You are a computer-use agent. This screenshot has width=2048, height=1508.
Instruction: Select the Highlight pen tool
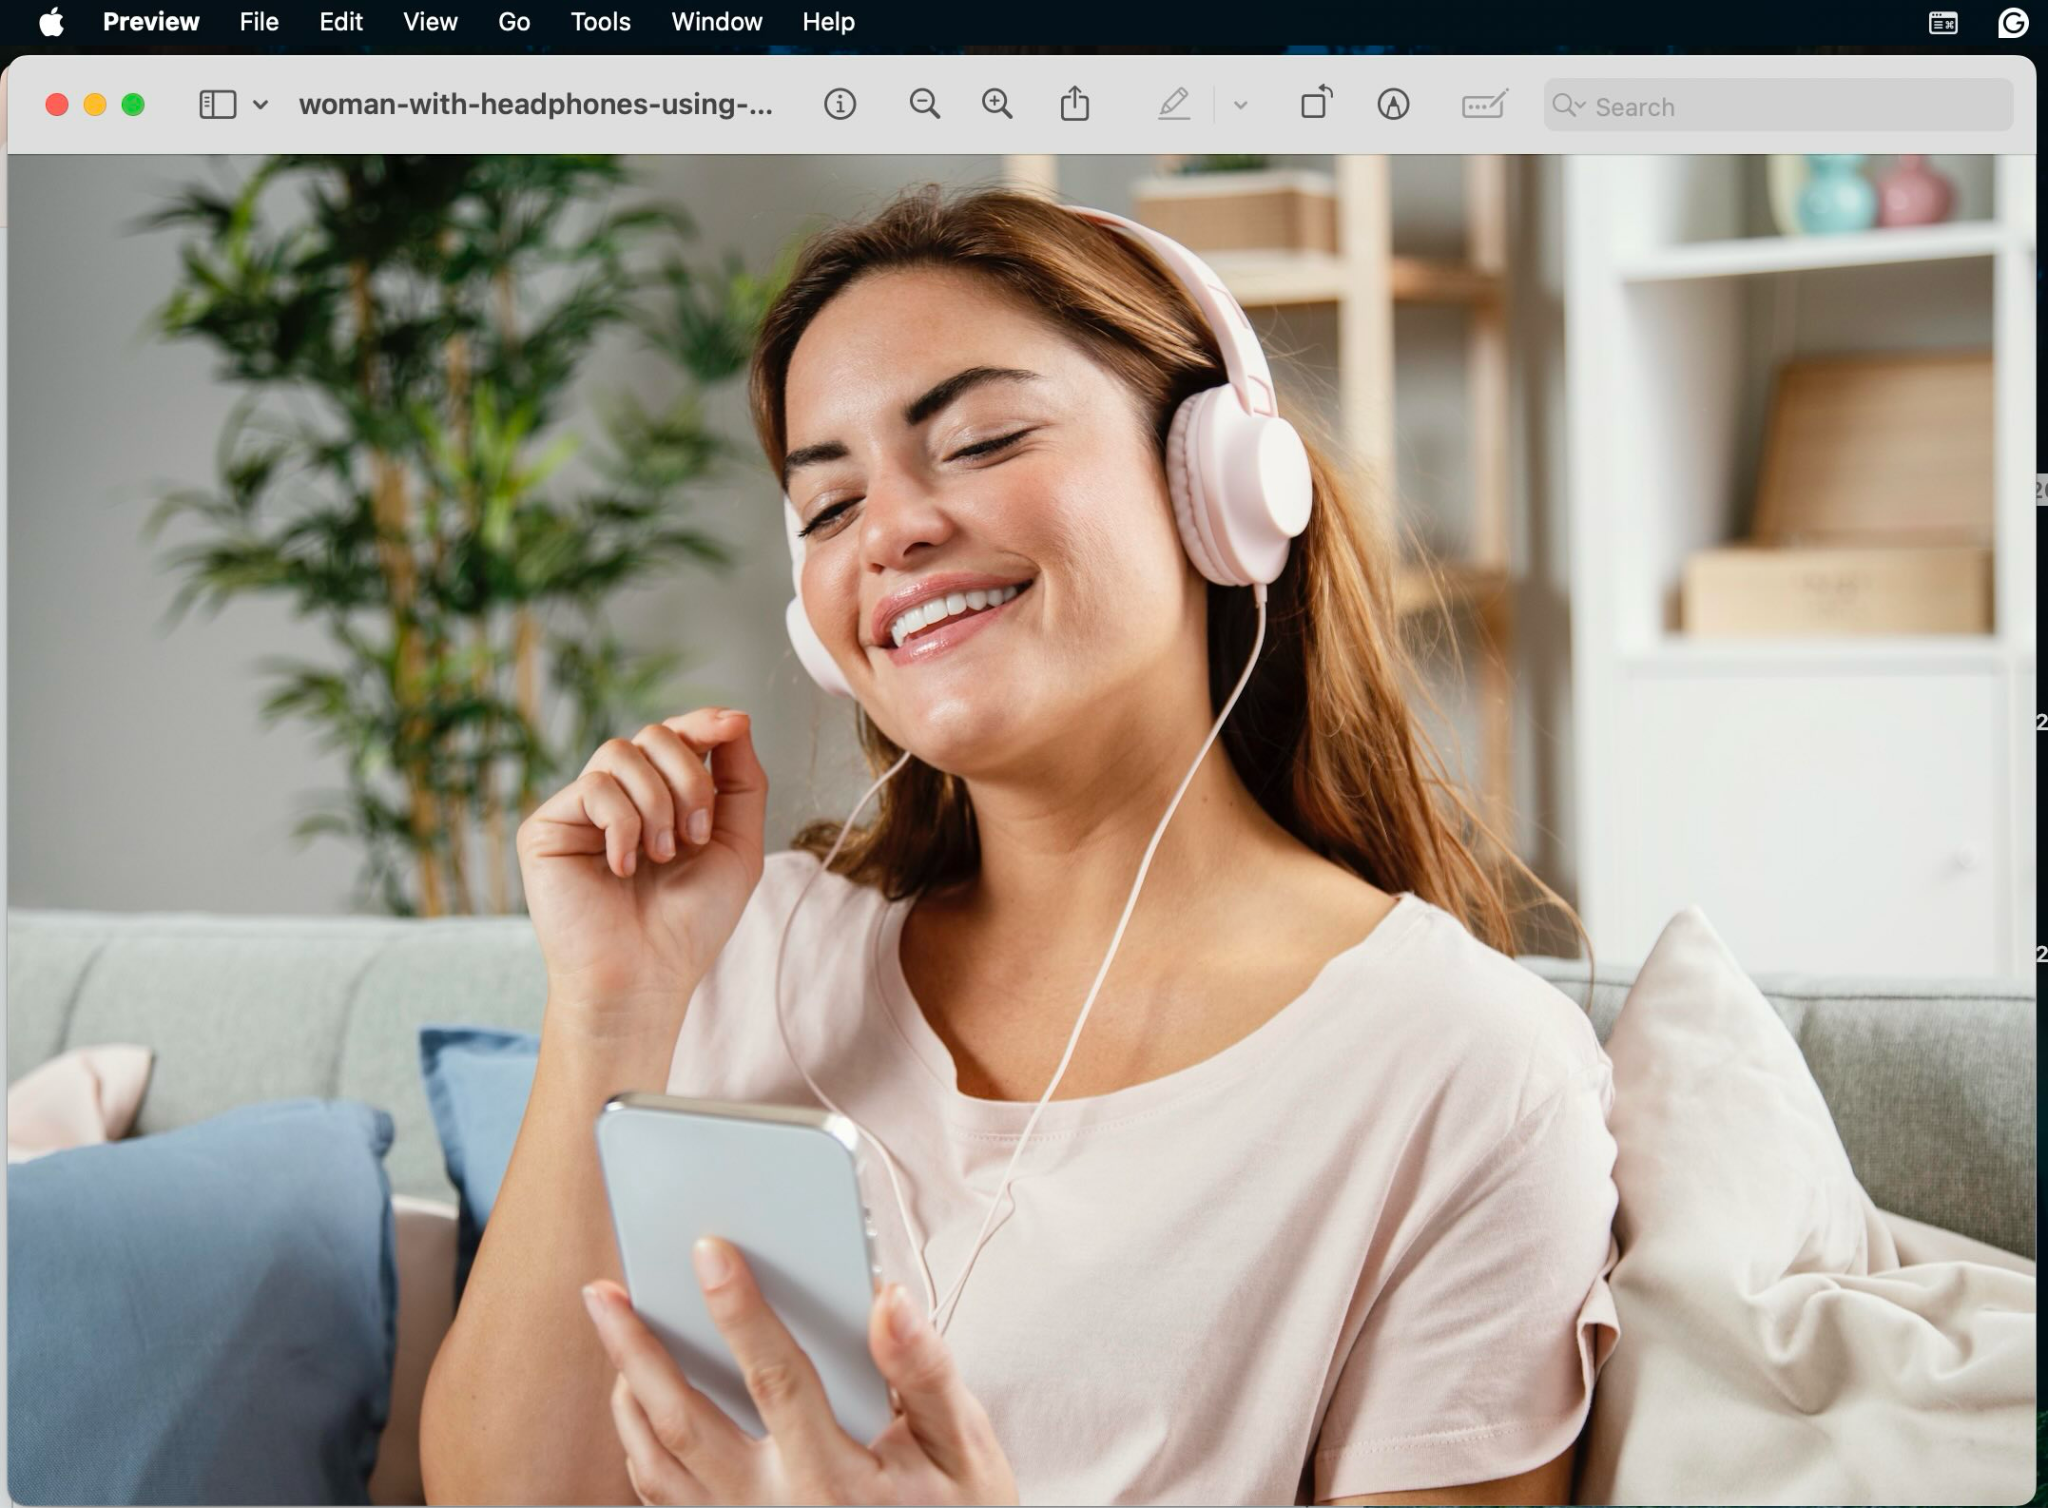[x=1174, y=104]
